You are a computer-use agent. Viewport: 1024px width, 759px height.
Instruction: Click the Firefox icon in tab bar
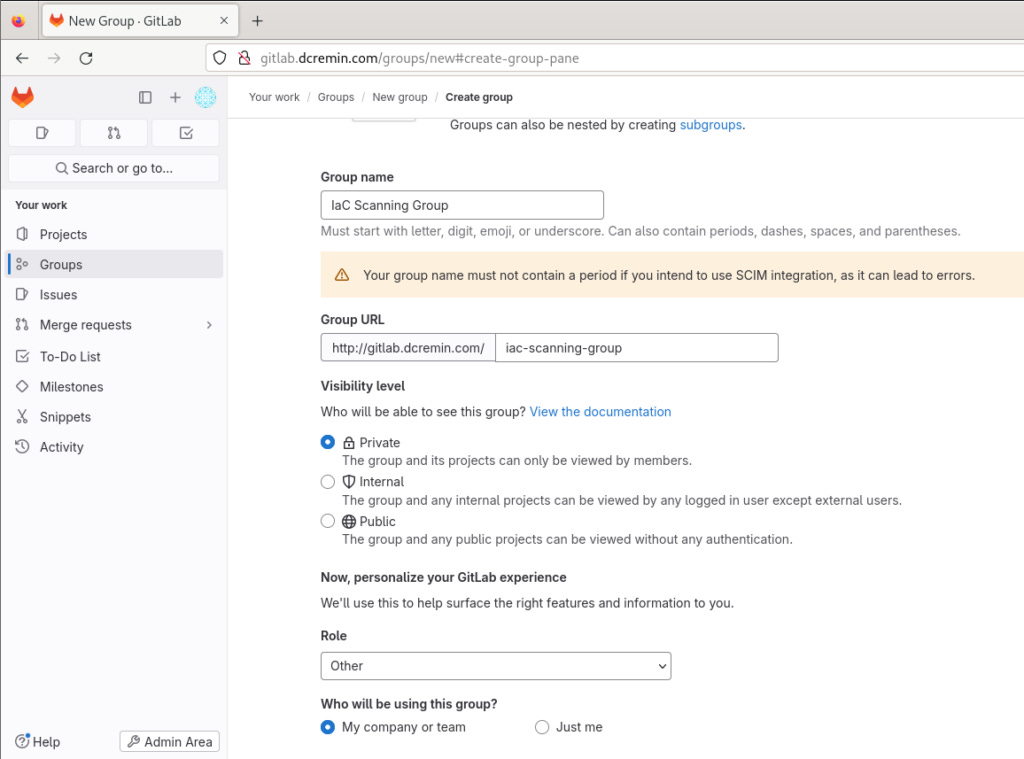18,21
